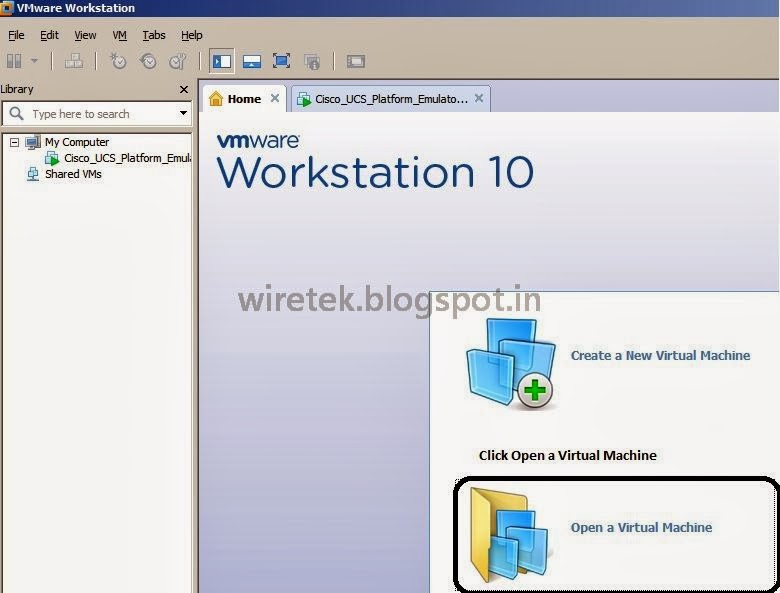The width and height of the screenshot is (780, 593).
Task: Click the suspend/power toolbar icon
Action: [x=14, y=61]
